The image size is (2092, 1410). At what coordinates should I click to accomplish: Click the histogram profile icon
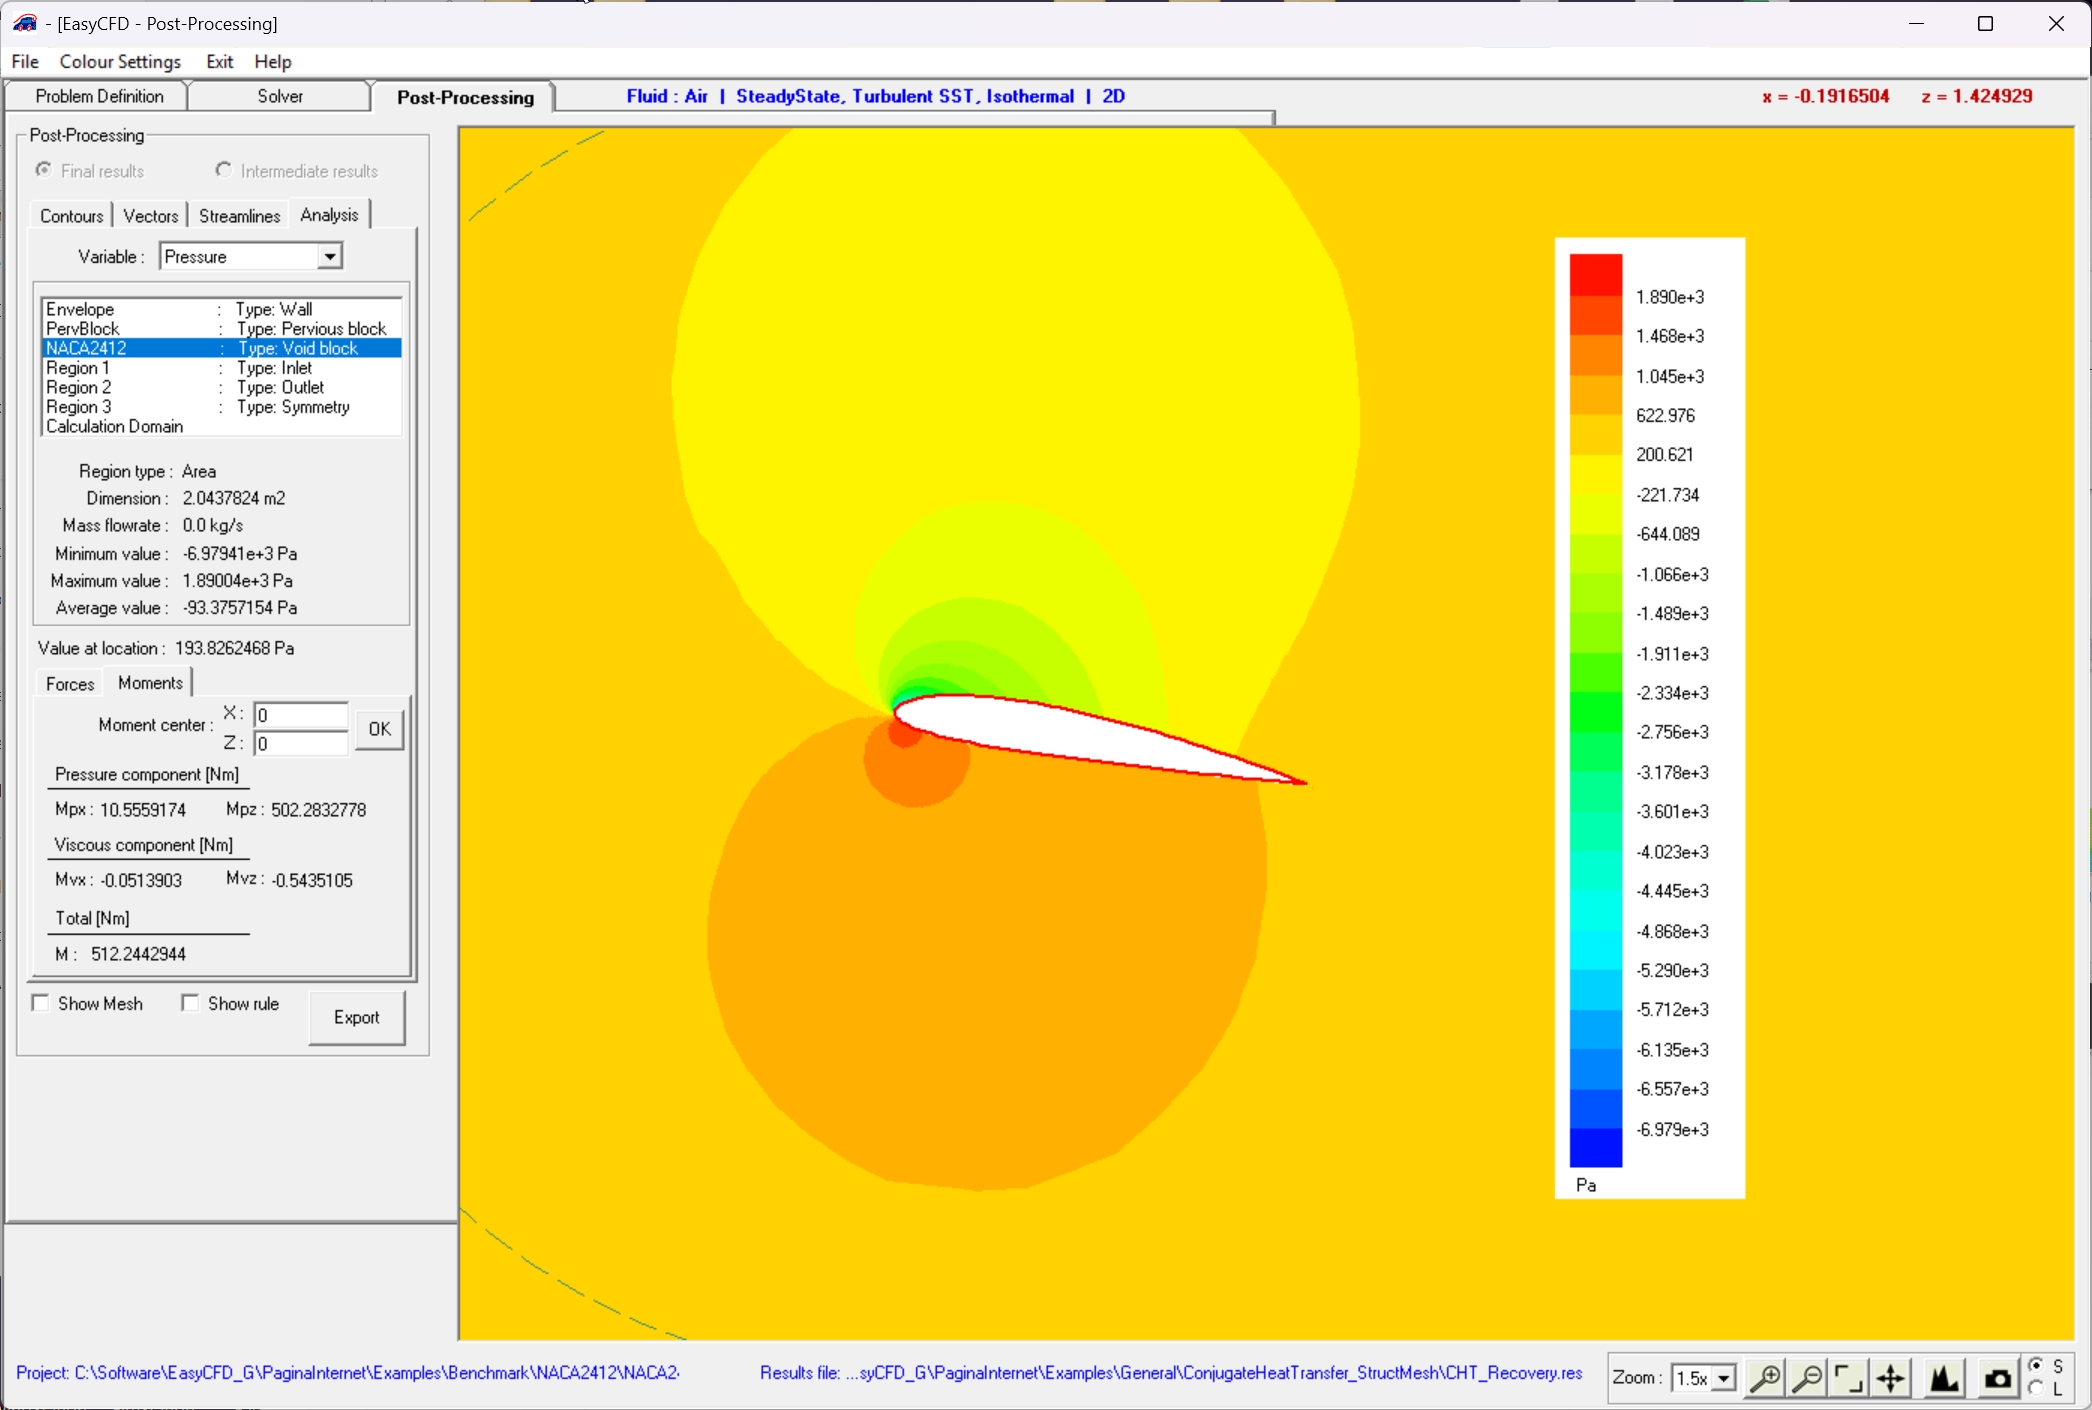(x=1944, y=1378)
